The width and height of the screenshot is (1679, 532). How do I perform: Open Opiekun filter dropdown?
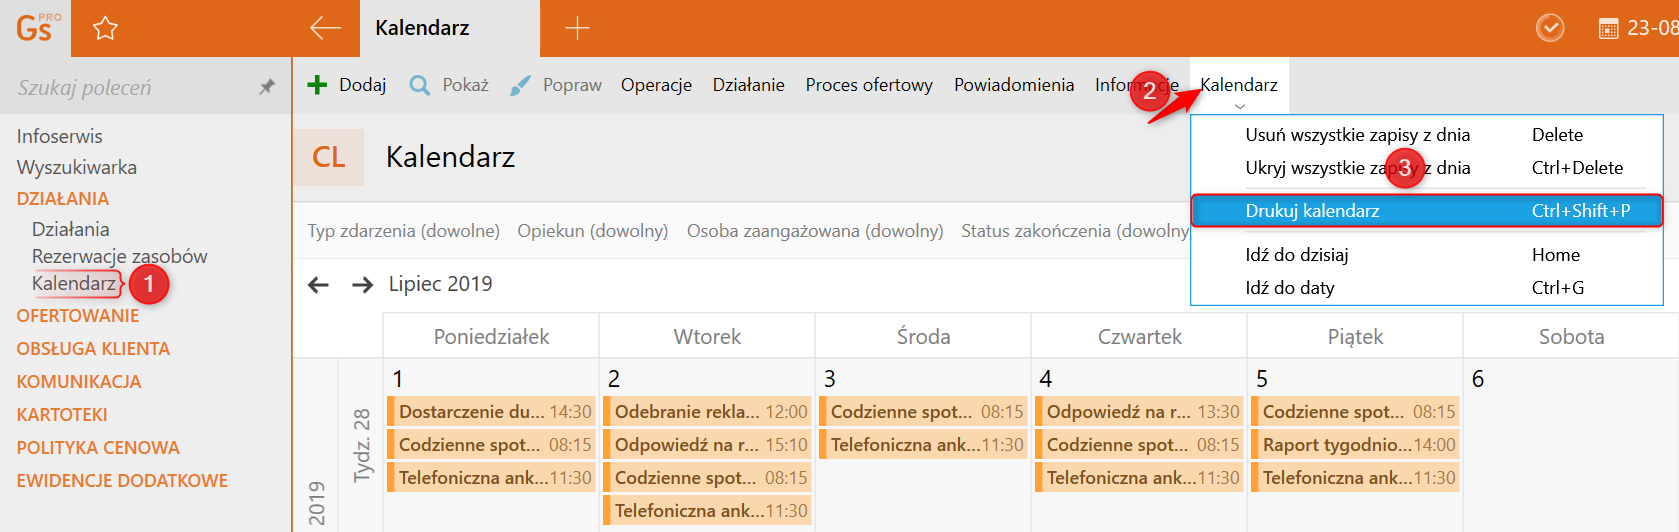point(592,231)
